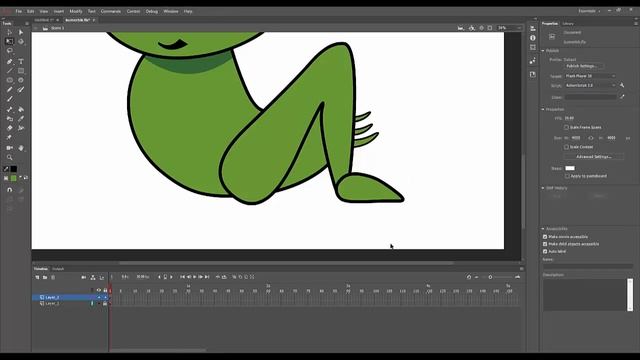640x360 pixels.
Task: Select the Camera tool
Action: tap(9, 148)
